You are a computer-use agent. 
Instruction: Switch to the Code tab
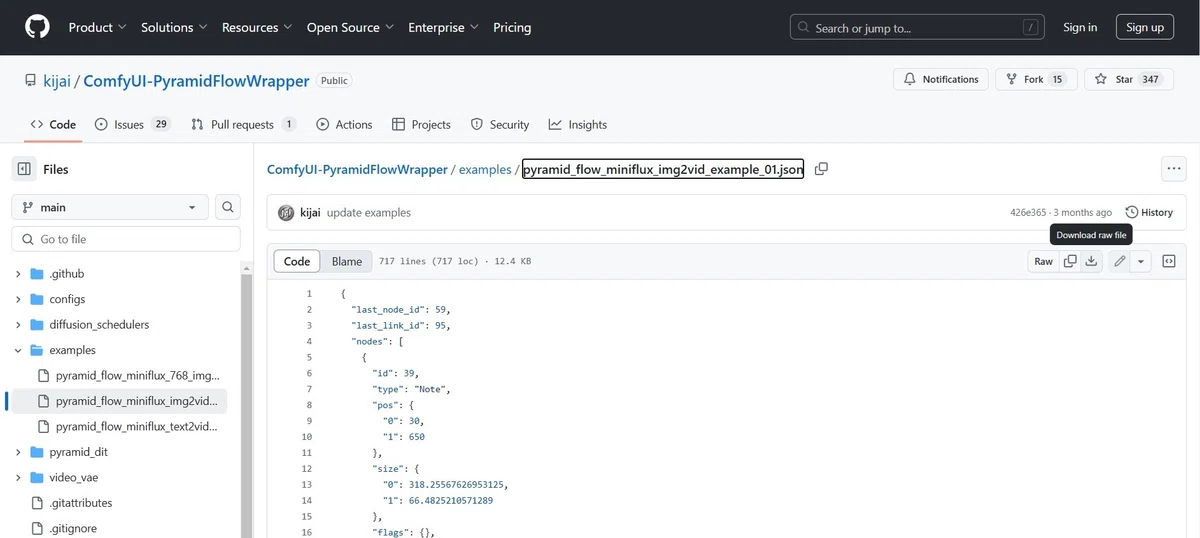(x=54, y=124)
